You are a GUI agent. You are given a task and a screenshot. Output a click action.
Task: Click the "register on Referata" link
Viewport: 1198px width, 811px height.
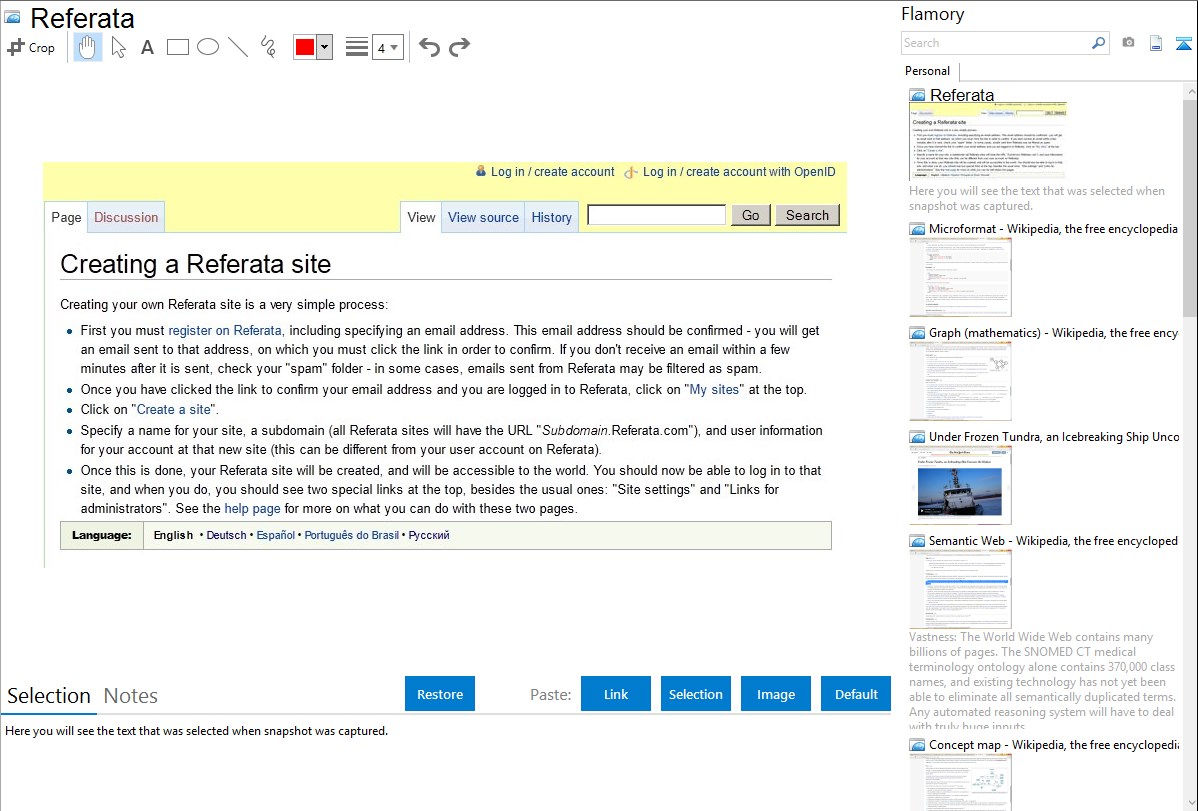pyautogui.click(x=225, y=331)
